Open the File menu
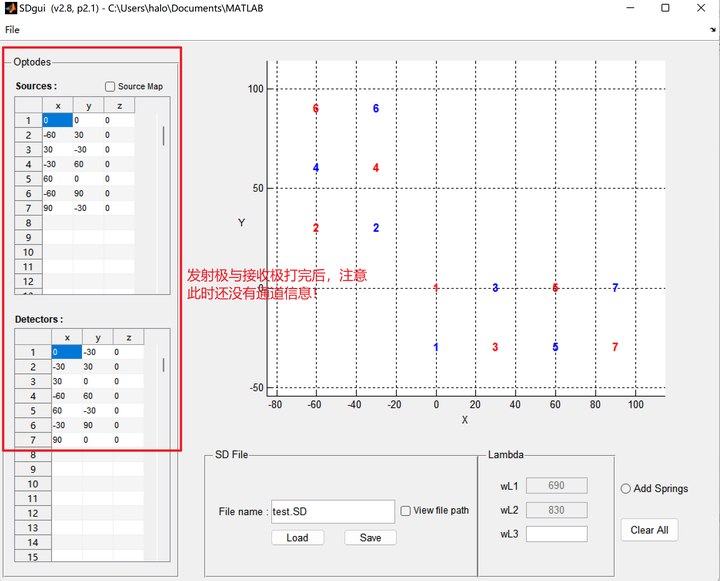 [12, 30]
